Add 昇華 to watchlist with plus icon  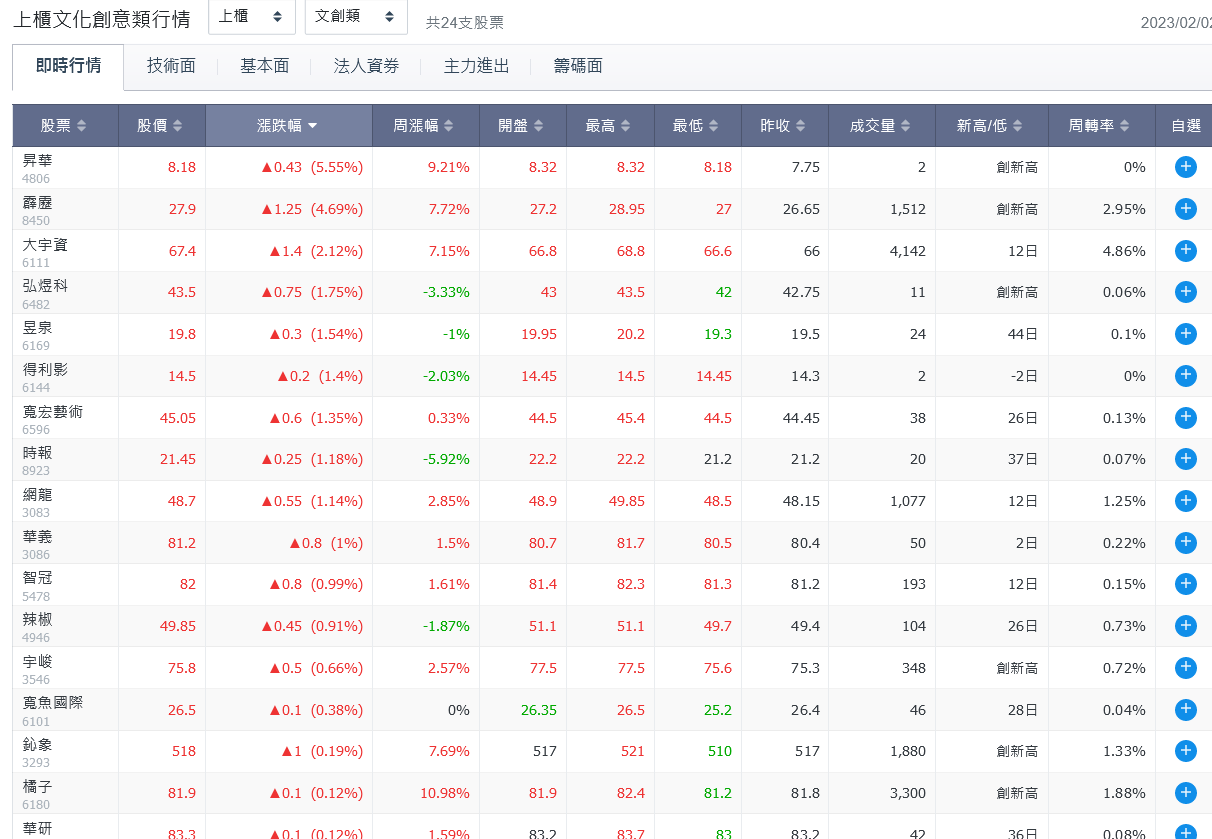(x=1185, y=167)
